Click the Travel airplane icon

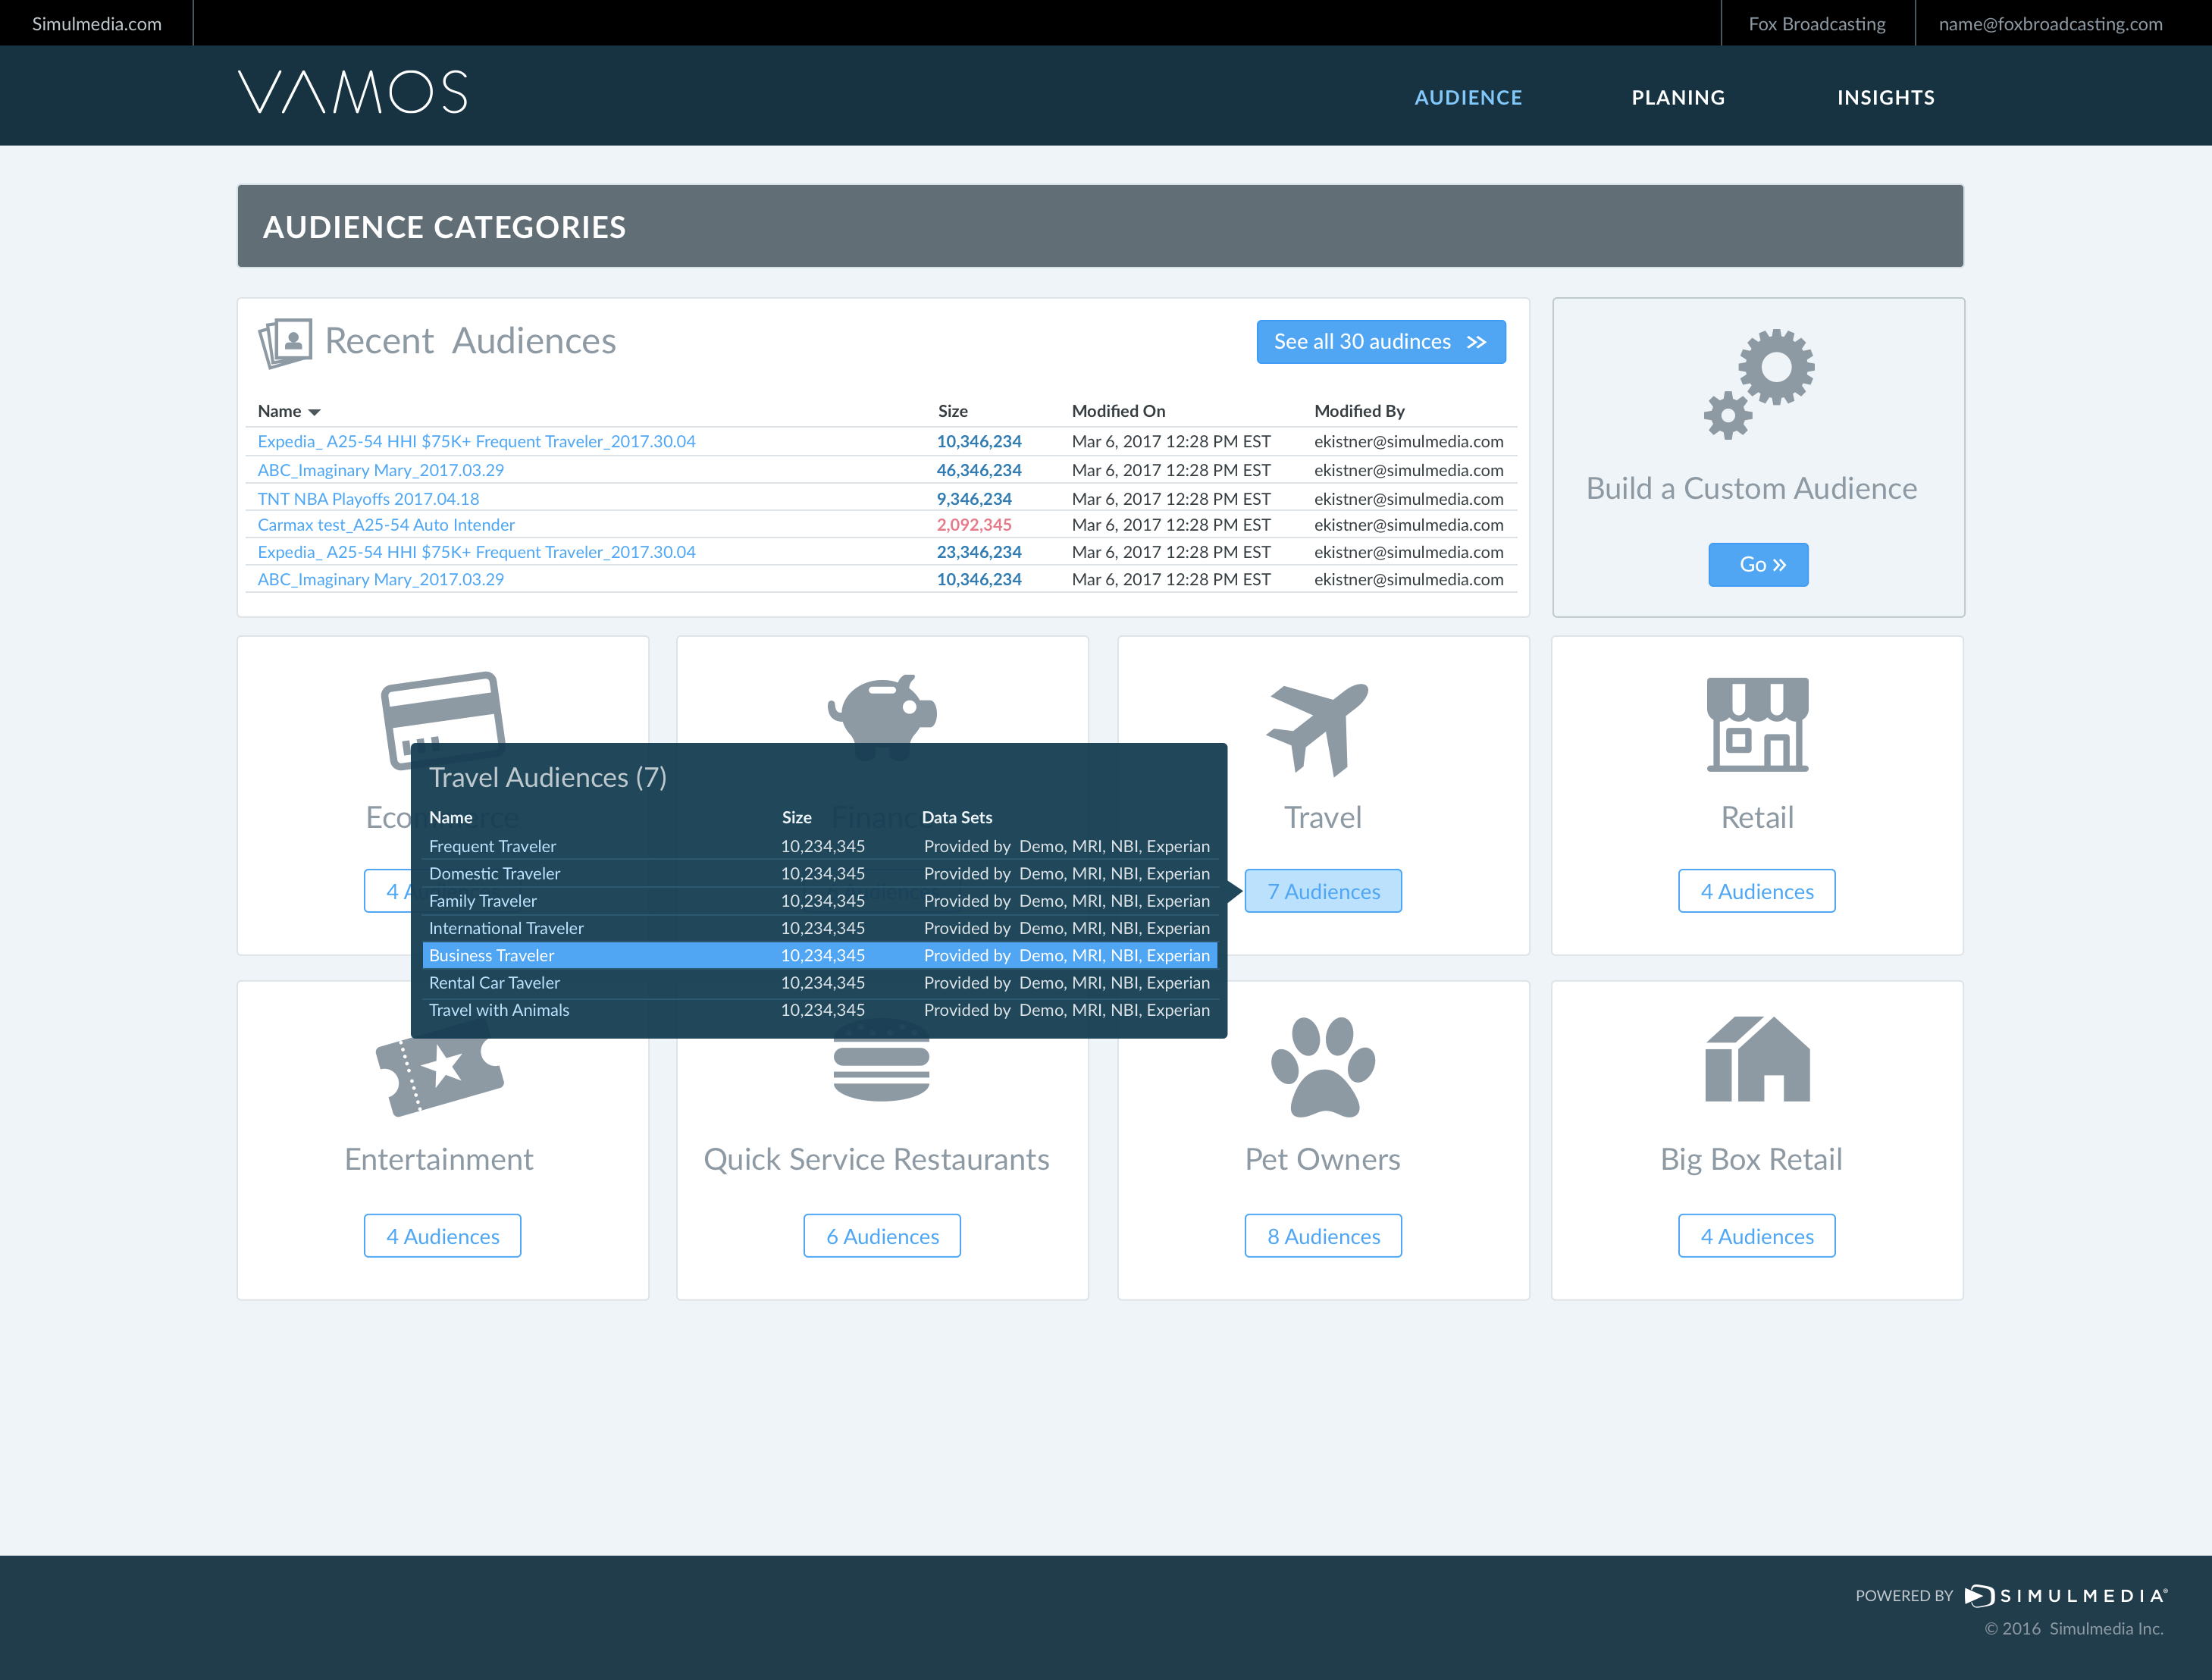pos(1317,730)
